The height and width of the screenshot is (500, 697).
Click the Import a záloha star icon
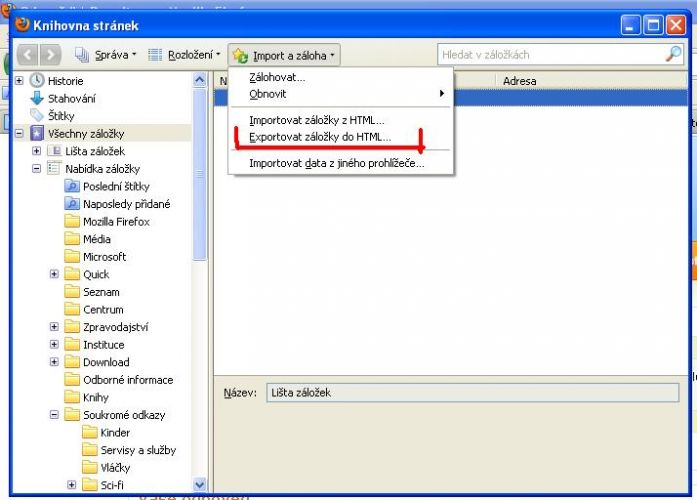[240, 56]
